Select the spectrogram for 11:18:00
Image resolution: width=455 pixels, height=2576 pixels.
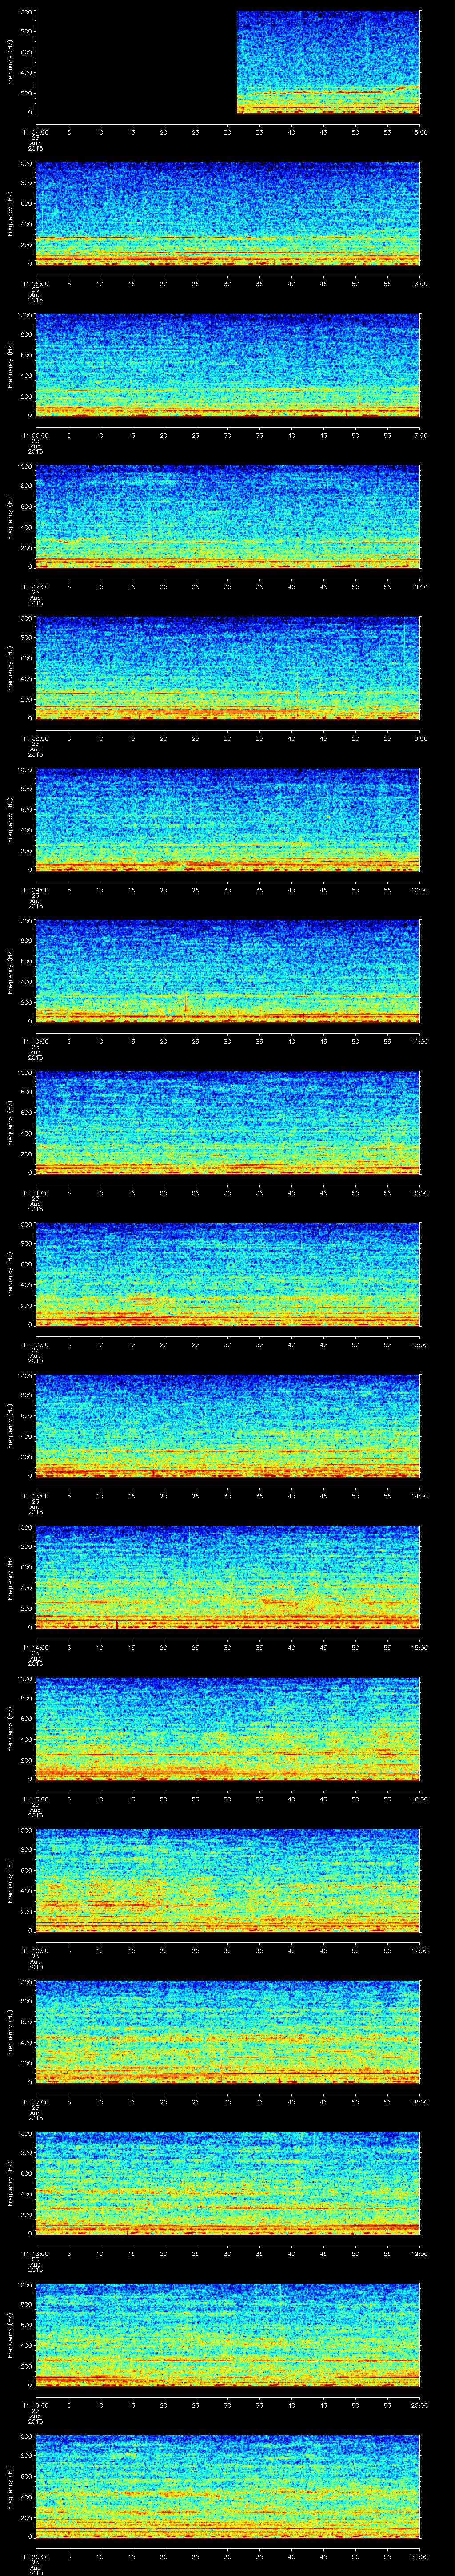point(228,2183)
